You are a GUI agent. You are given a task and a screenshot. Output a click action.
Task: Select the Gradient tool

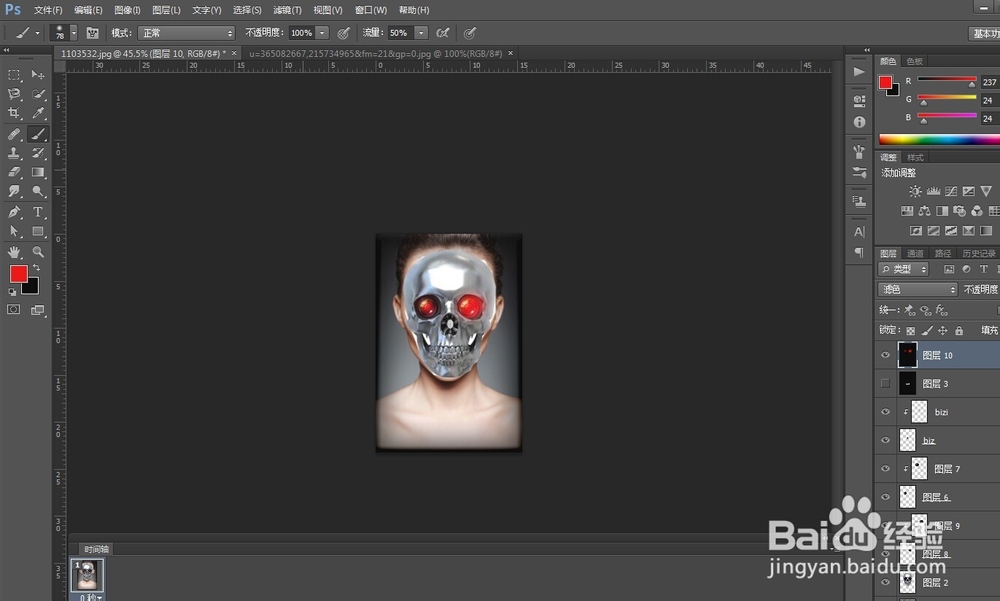[38, 172]
